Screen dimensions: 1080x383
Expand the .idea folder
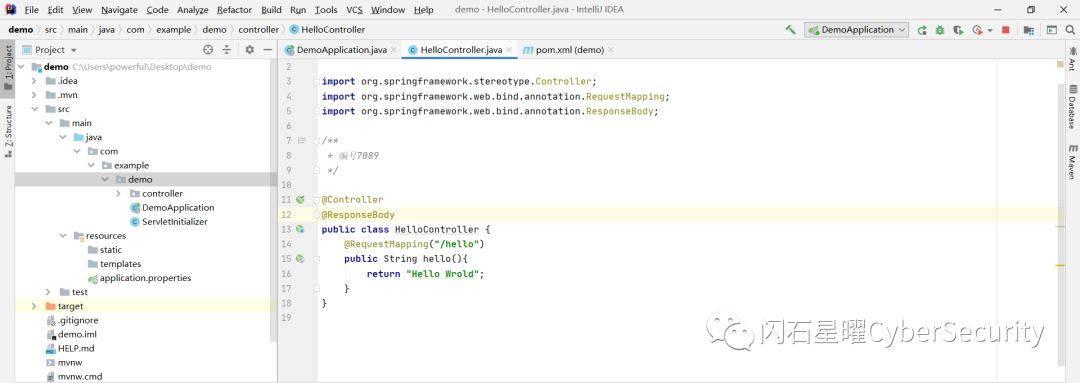click(34, 81)
